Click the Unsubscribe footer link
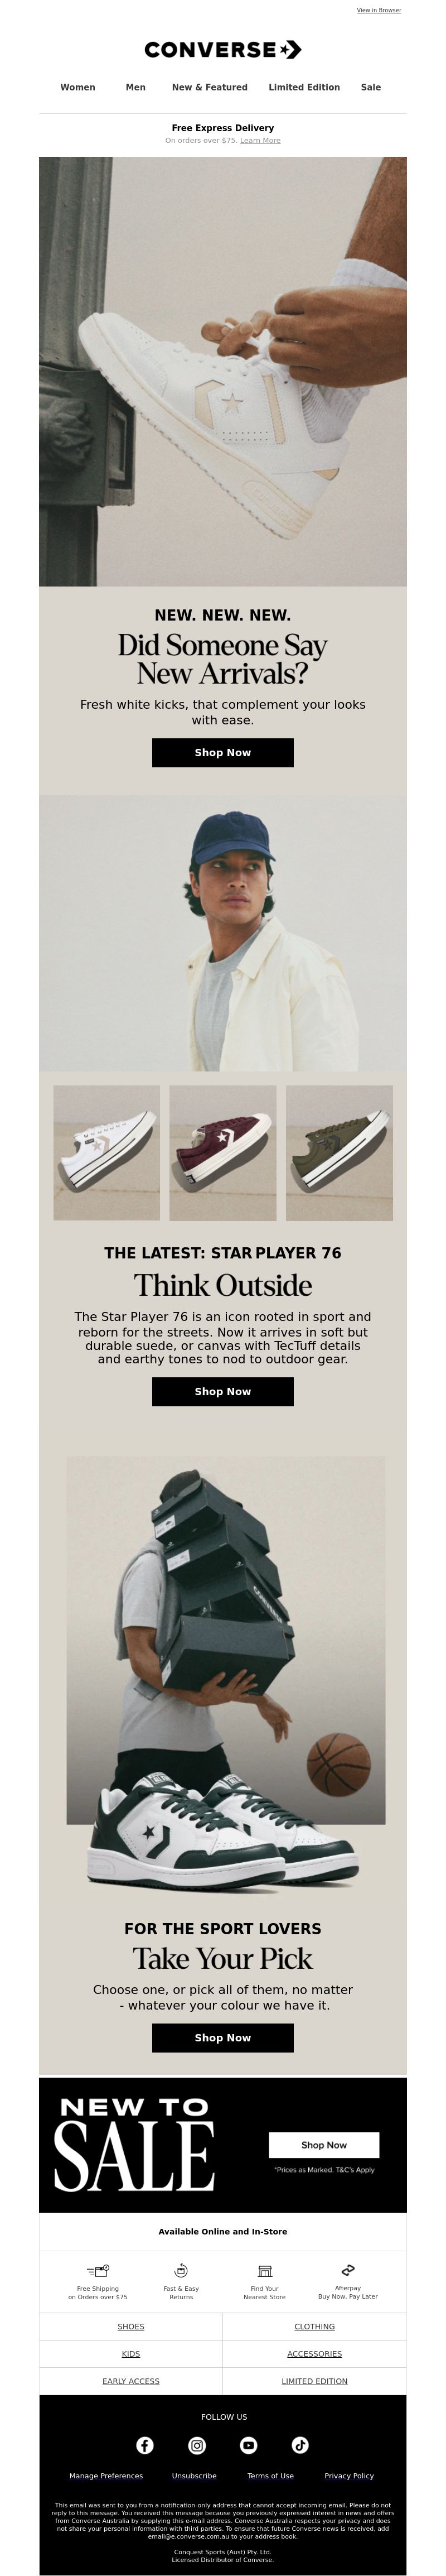 (x=194, y=2475)
